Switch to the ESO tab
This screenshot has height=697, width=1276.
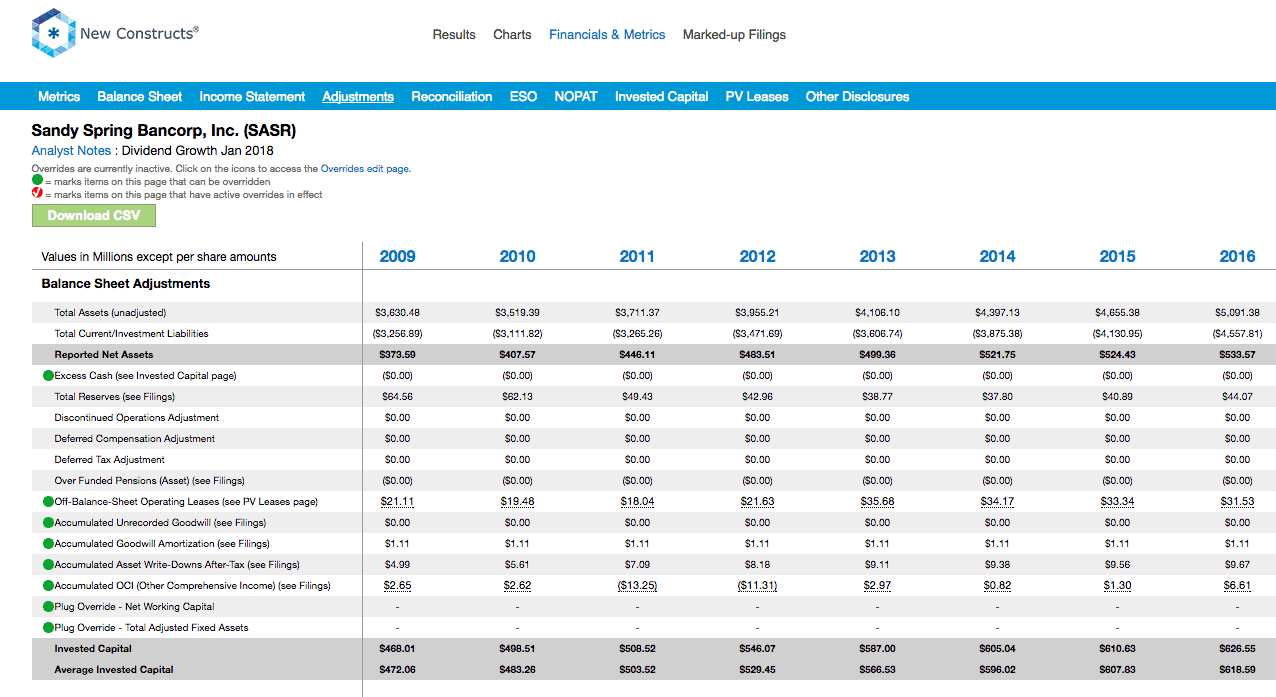pyautogui.click(x=523, y=97)
